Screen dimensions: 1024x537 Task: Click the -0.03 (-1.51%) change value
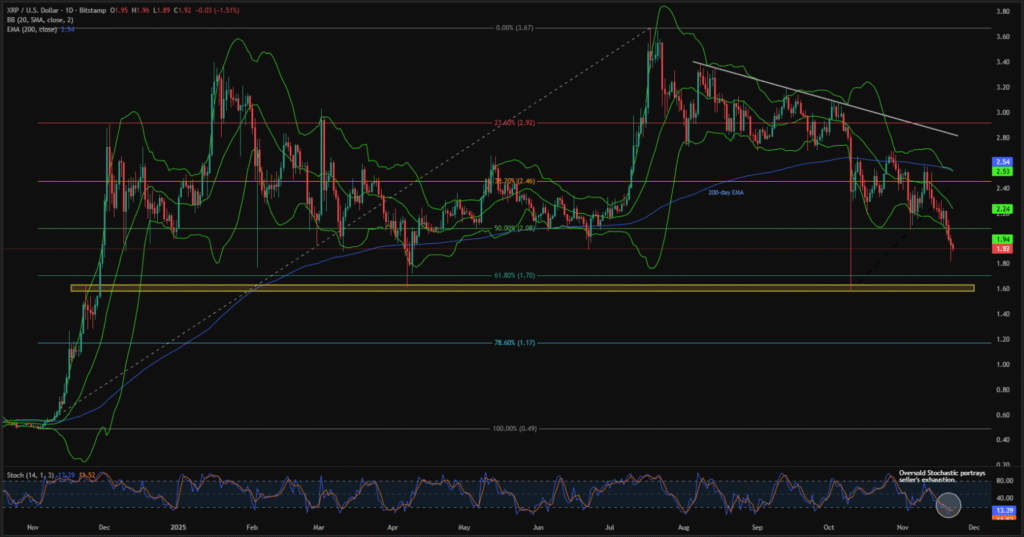219,10
